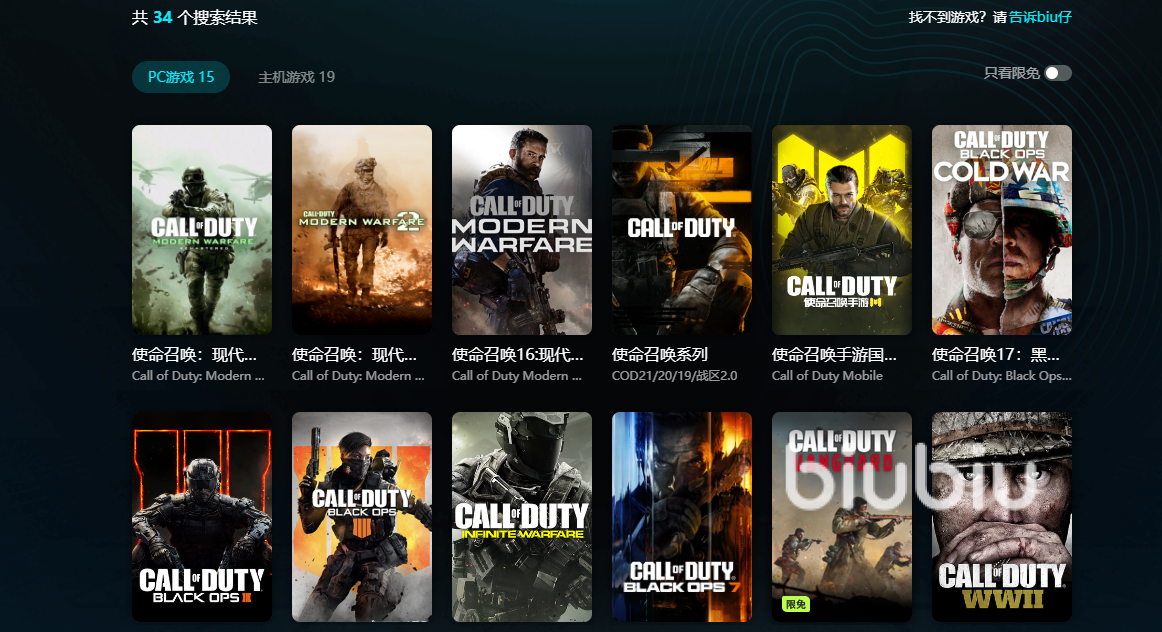The image size is (1162, 632).
Task: Click the 使命召唤系列 title text
Action: [x=660, y=354]
